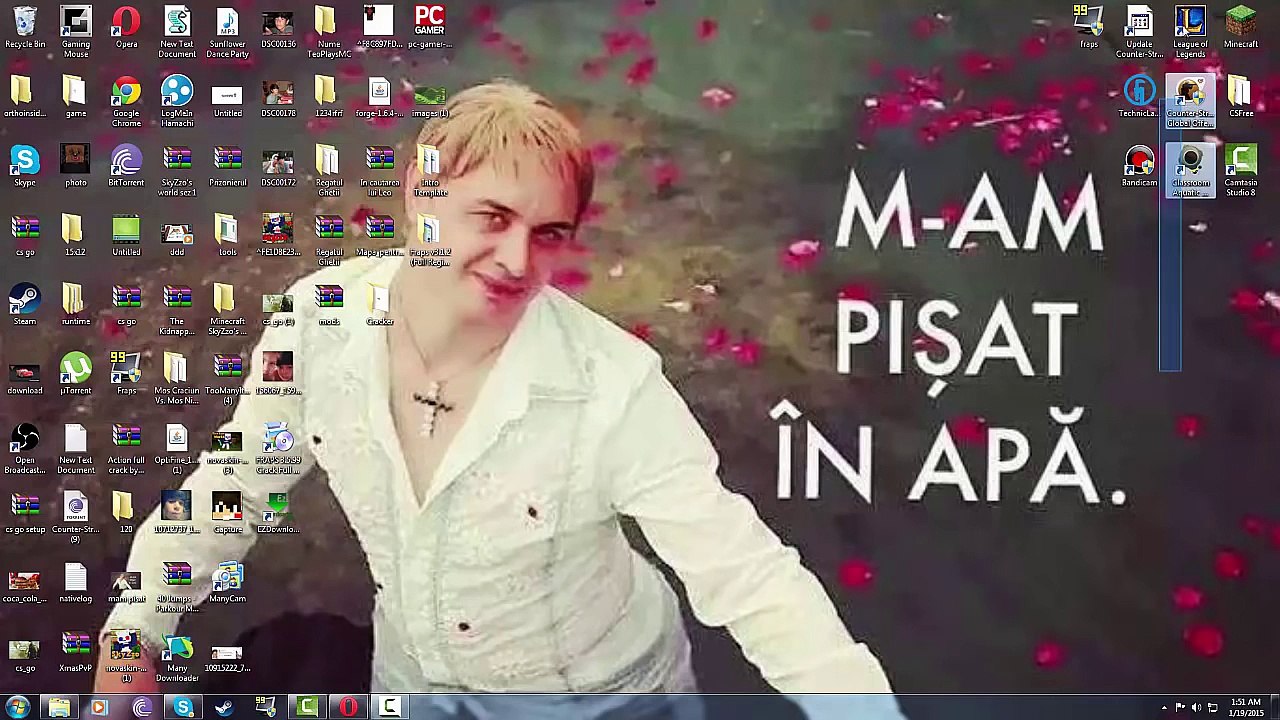Screen dimensions: 1280x720
Task: Select the cs go setup archive
Action: point(25,513)
